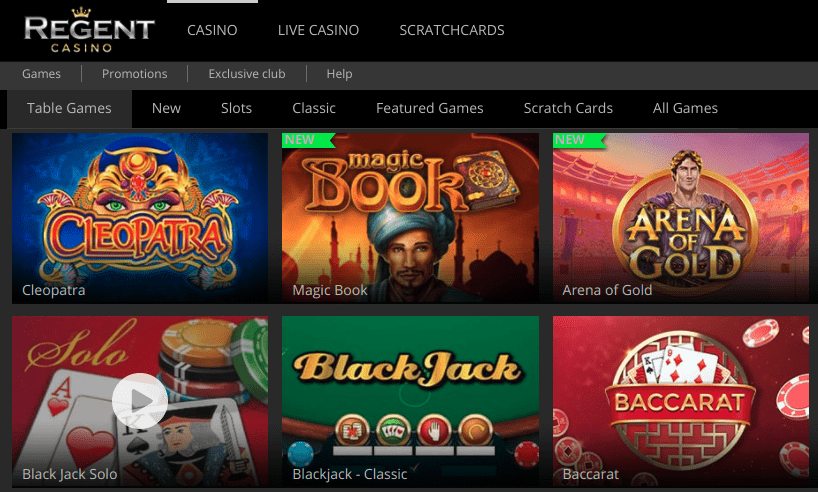Open the Help link
The width and height of the screenshot is (818, 492).
pyautogui.click(x=340, y=74)
